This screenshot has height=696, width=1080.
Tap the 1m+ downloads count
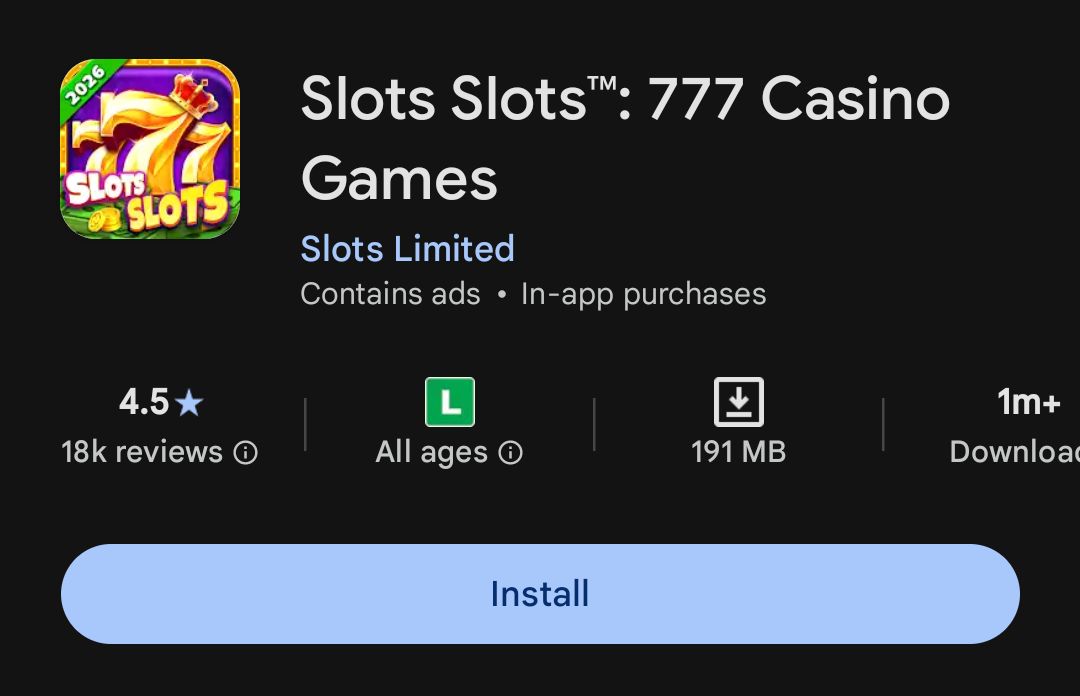[x=1028, y=402]
